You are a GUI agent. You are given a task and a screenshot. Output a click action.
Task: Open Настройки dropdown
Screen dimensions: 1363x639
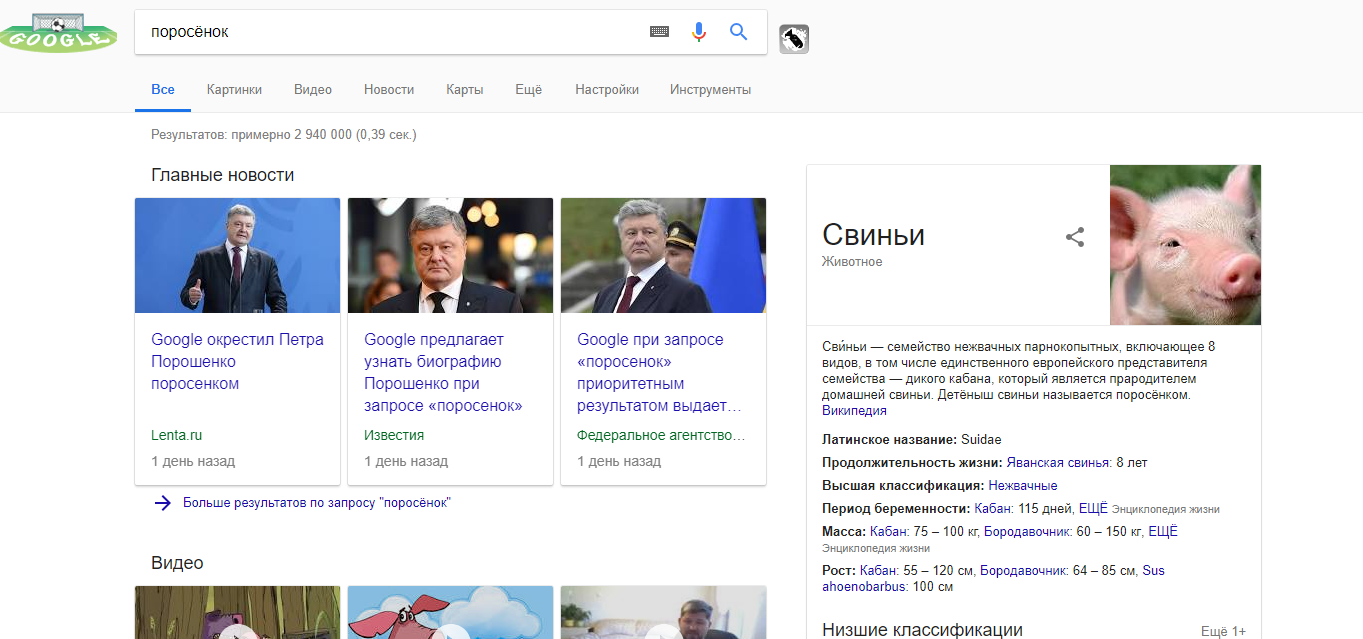[x=607, y=90]
